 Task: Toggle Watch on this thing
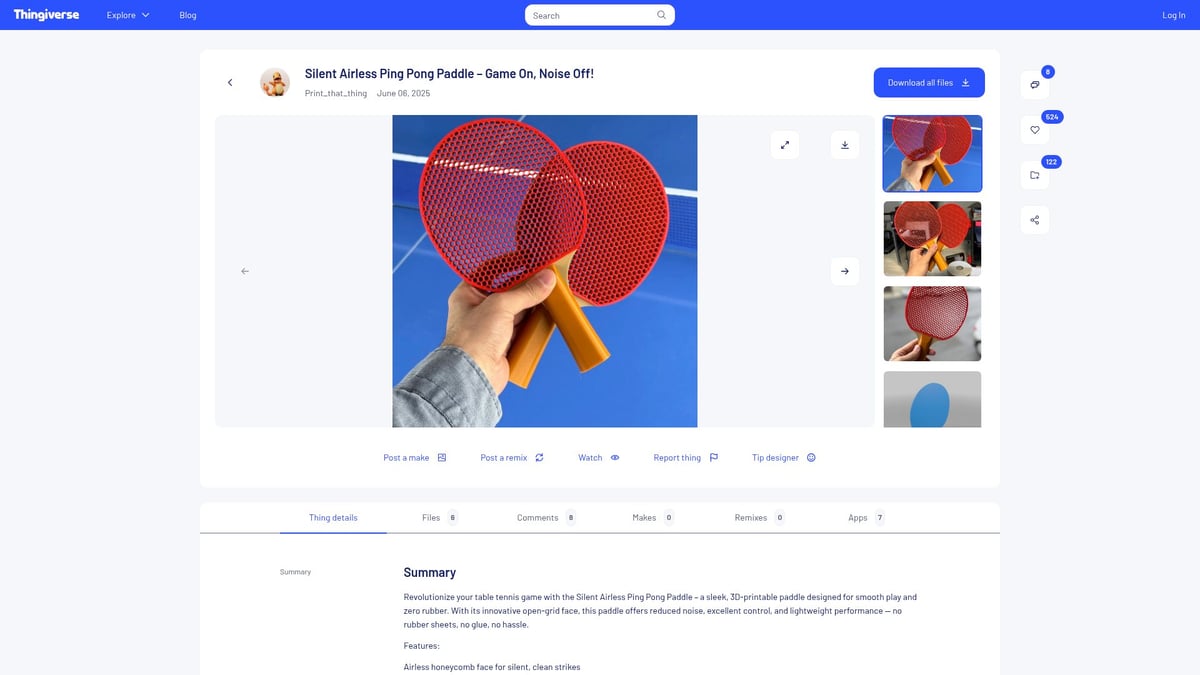click(x=598, y=458)
